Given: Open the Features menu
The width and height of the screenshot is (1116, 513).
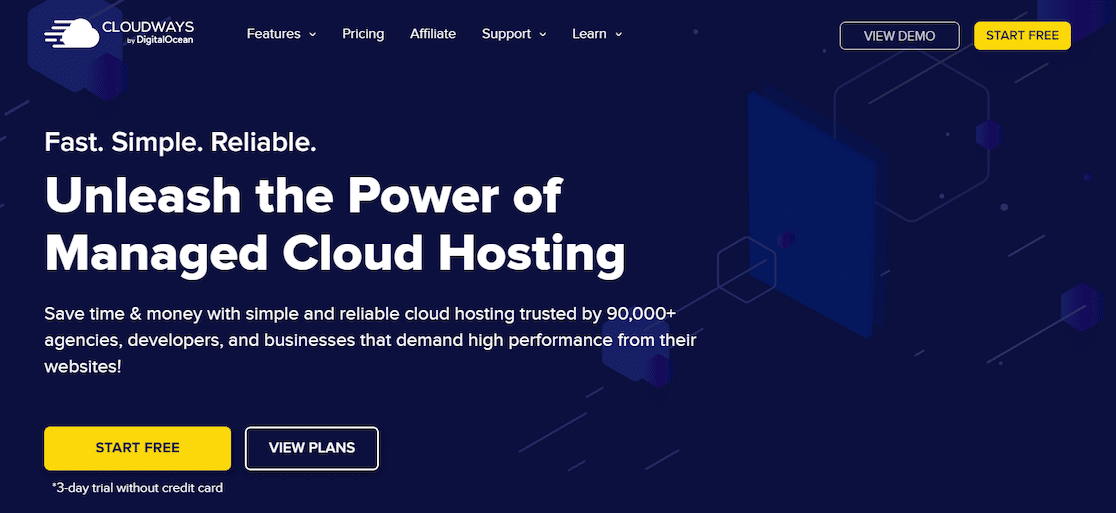Looking at the screenshot, I should pos(273,34).
